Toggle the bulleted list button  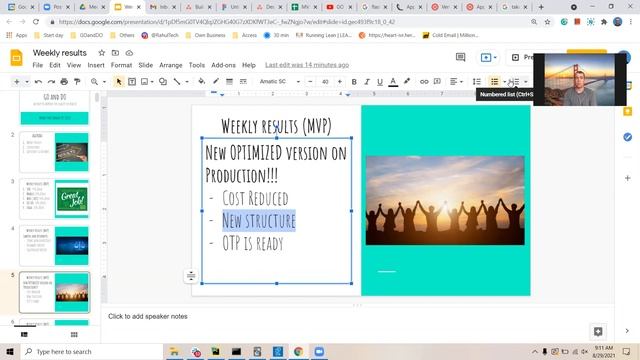click(494, 82)
